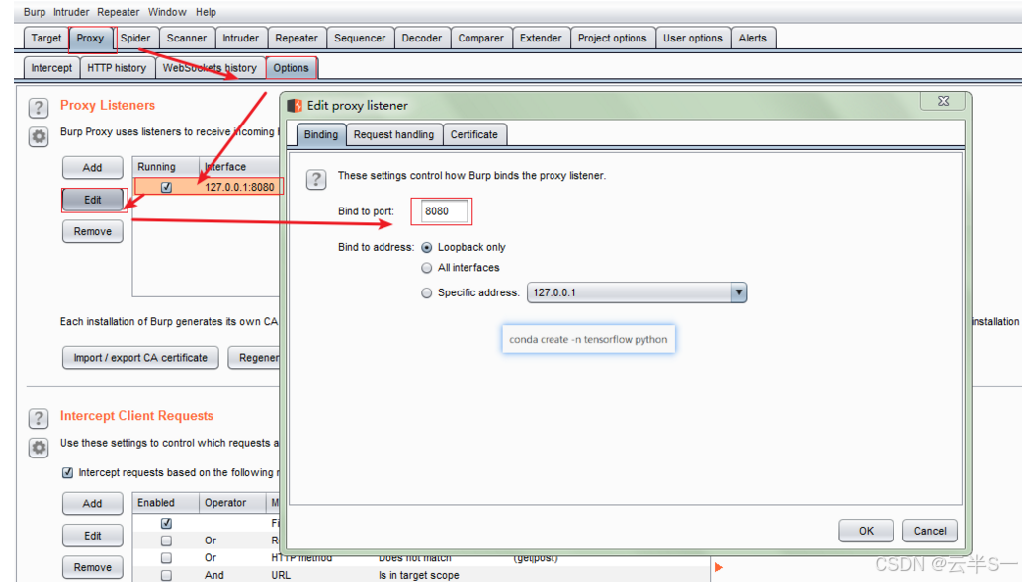
Task: Switch to Target tab
Action: (x=46, y=38)
